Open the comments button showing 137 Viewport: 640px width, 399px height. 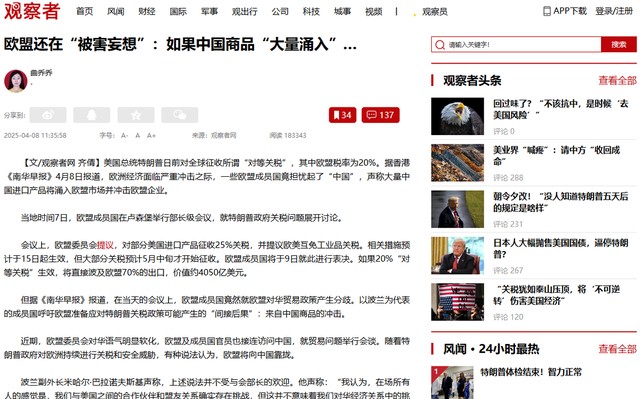pos(380,115)
